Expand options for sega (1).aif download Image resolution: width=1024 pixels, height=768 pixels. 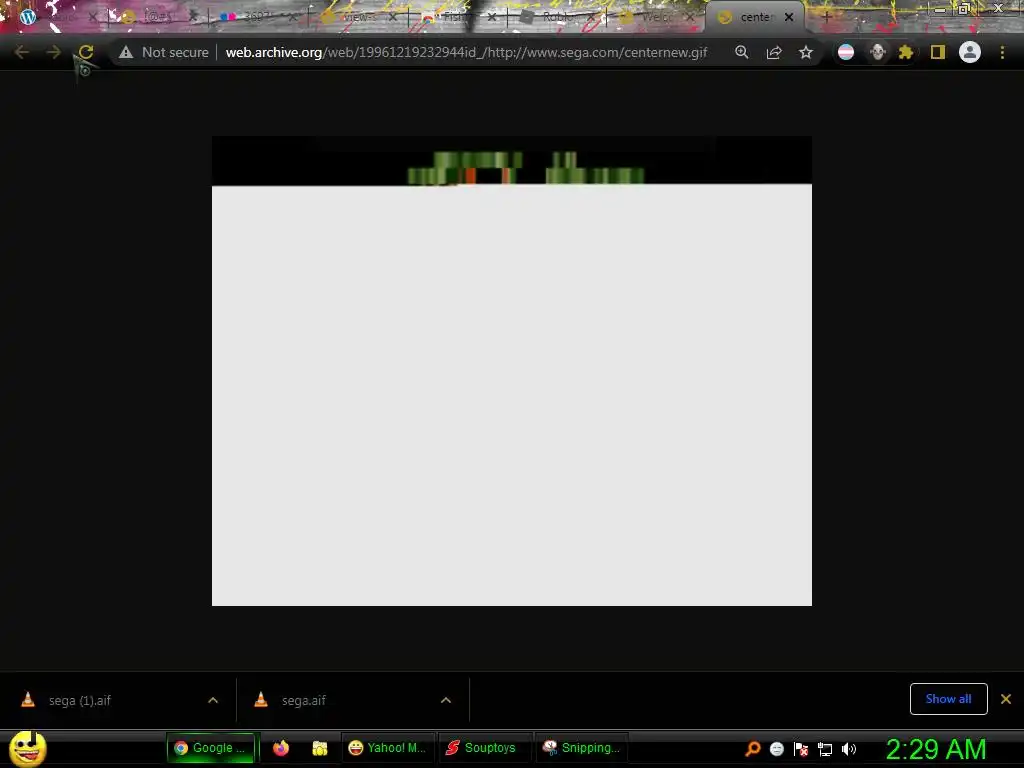pos(213,700)
